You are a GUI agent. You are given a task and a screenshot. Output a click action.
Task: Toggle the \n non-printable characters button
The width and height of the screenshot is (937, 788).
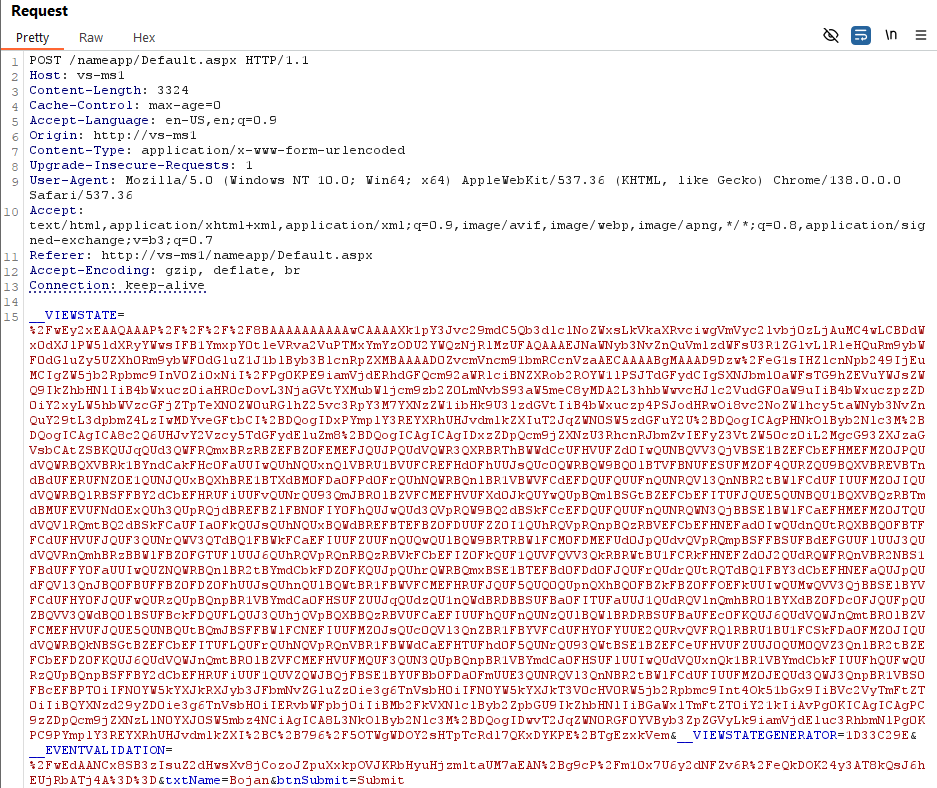[x=891, y=35]
